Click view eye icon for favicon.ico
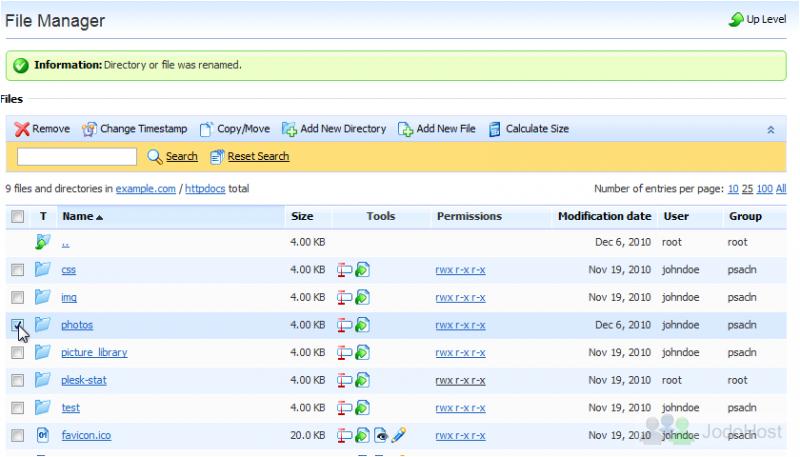 click(x=381, y=435)
